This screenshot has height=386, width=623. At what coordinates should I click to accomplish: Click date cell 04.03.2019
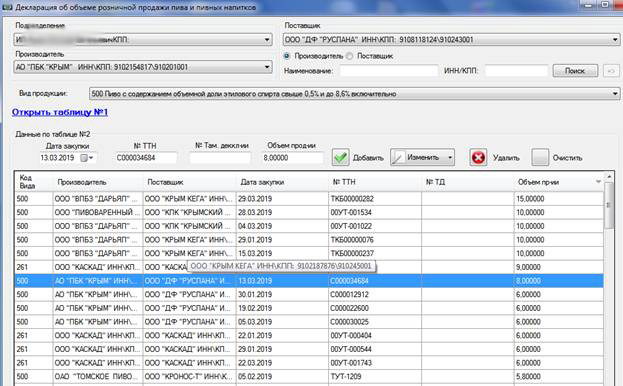tap(282, 226)
